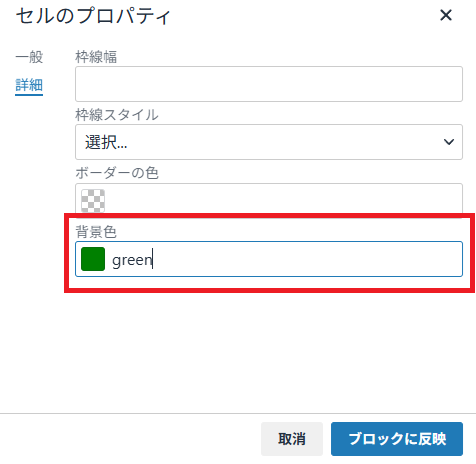
Task: Open the 枠線スタイル dropdown
Action: point(269,142)
